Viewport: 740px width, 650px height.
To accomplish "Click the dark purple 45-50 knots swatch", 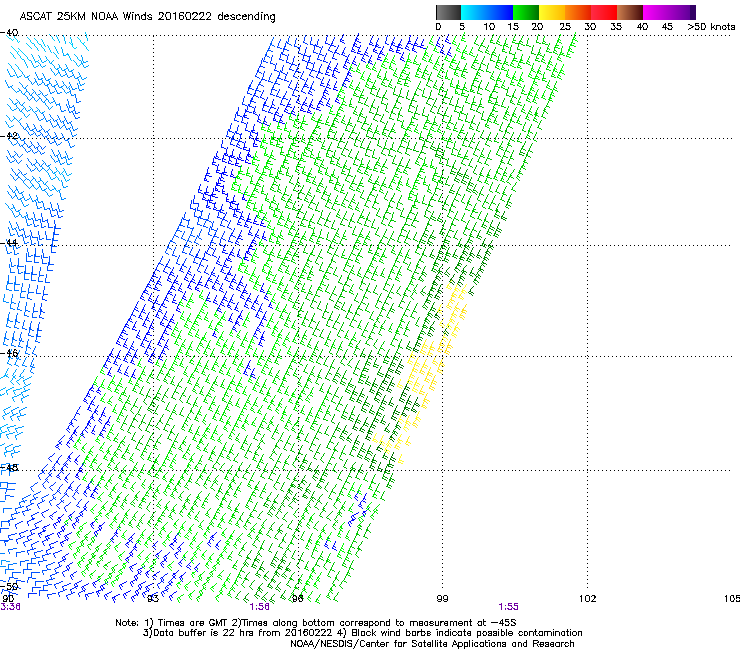I will (x=682, y=12).
